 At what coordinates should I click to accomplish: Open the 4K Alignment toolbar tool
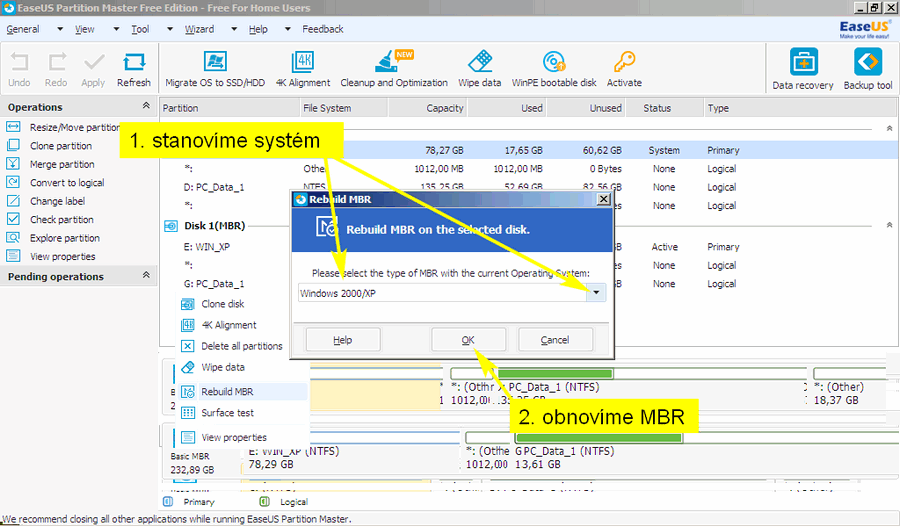pyautogui.click(x=302, y=63)
